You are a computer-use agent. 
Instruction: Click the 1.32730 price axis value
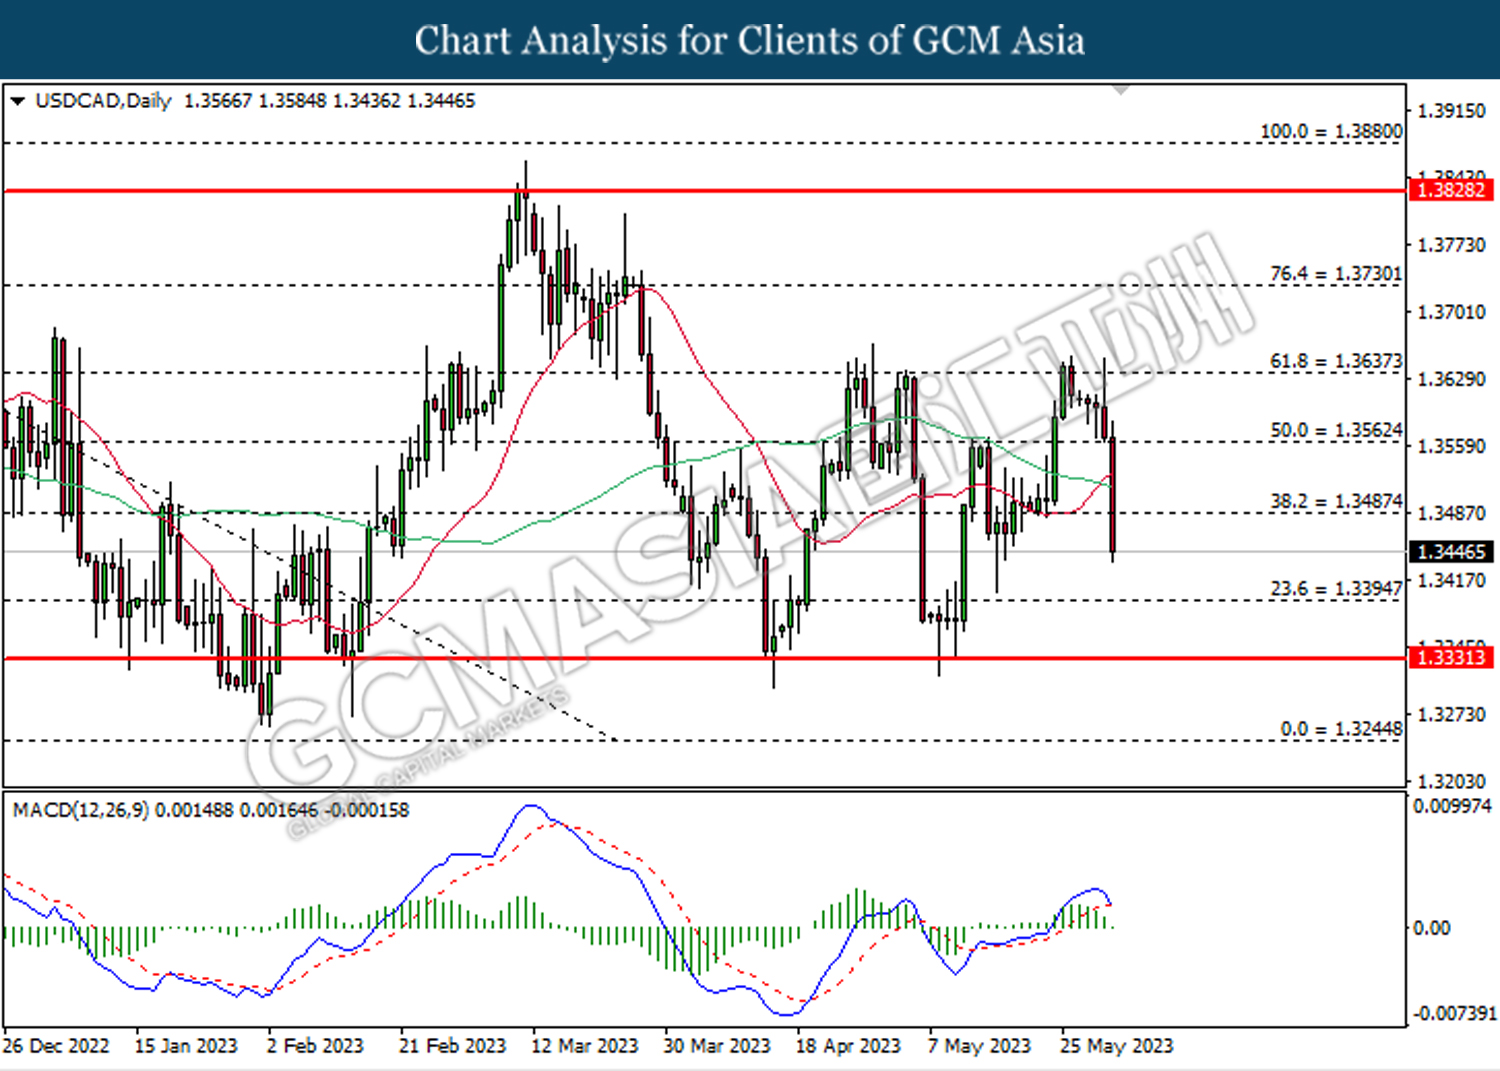1451,714
